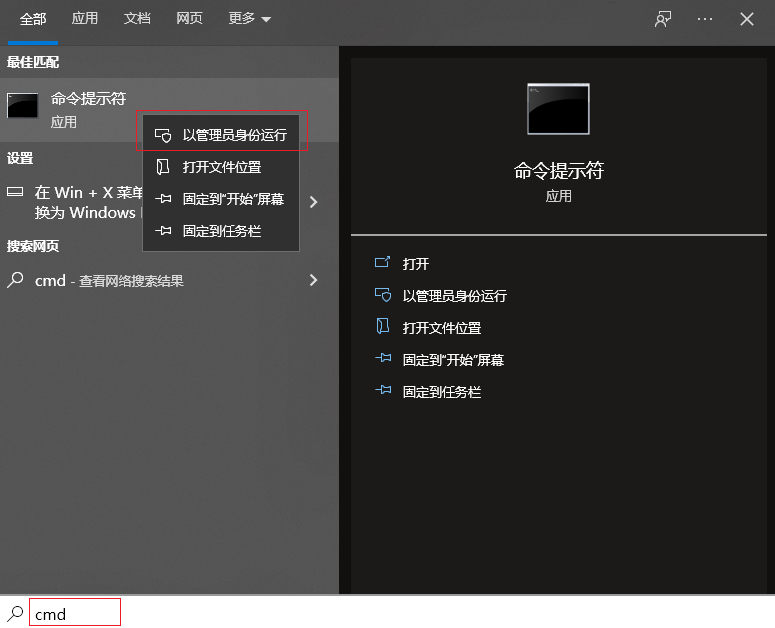This screenshot has width=775, height=628.
Task: Switch to the 网页 tab
Action: (x=189, y=19)
